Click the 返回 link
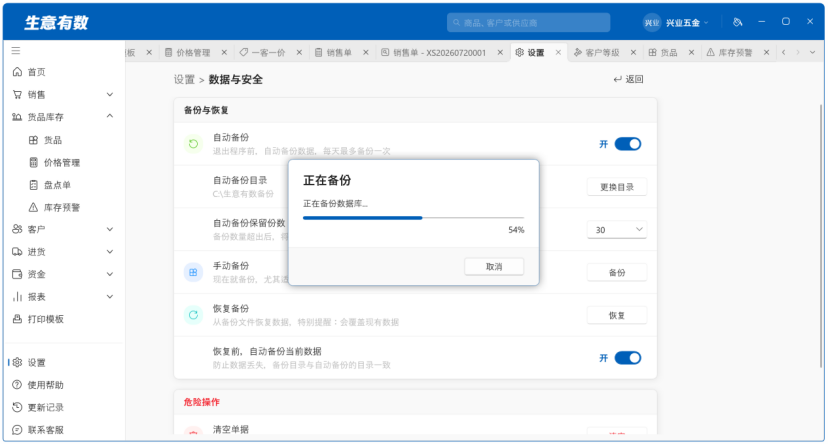This screenshot has height=444, width=828. 628,79
